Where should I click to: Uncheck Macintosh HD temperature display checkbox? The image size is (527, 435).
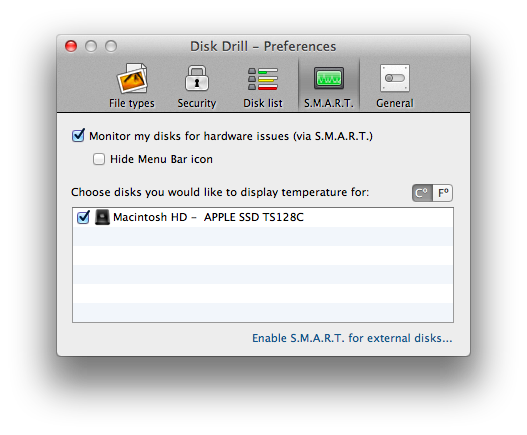(83, 217)
